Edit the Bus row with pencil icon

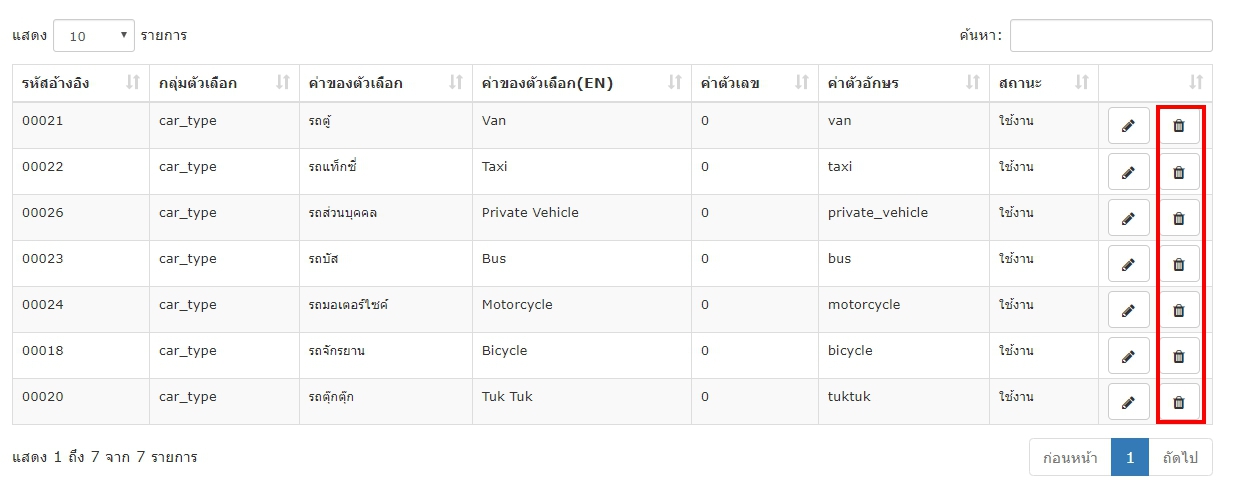(1129, 264)
